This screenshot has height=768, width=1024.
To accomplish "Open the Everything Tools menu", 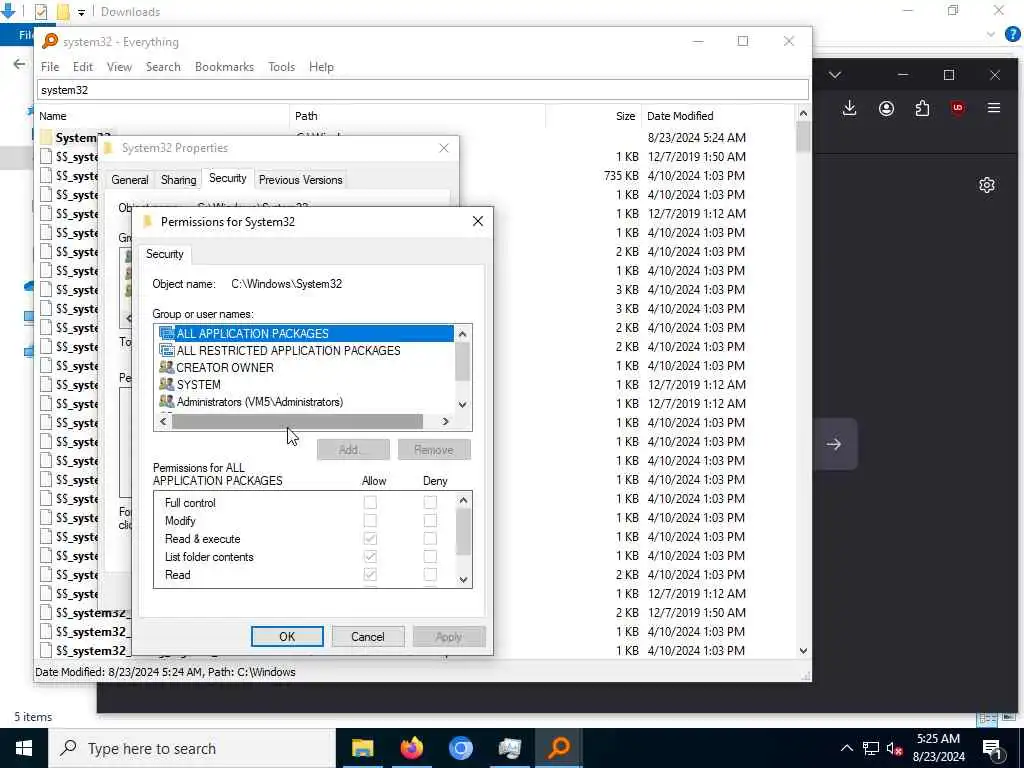I will point(281,67).
